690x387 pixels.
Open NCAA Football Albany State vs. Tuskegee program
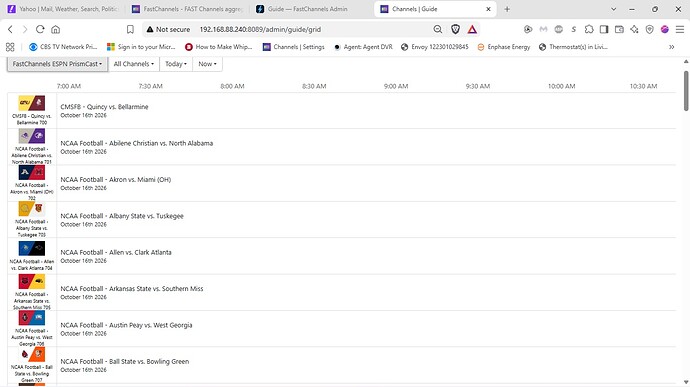click(366, 220)
